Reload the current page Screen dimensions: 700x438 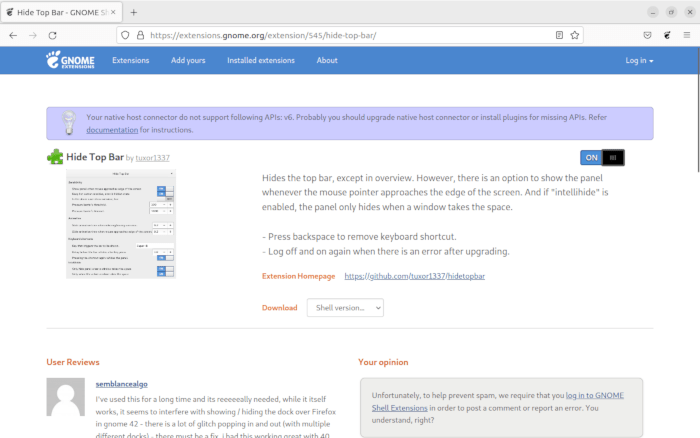click(x=52, y=35)
